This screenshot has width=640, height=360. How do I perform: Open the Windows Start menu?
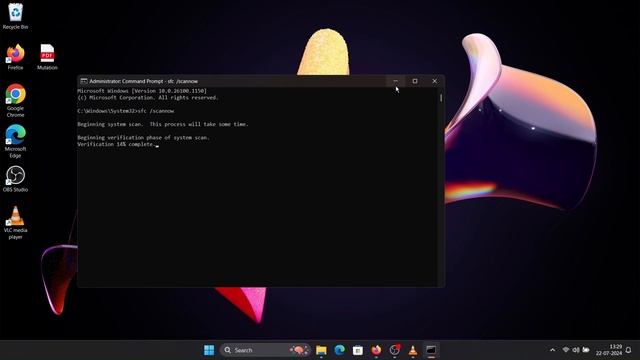click(209, 350)
